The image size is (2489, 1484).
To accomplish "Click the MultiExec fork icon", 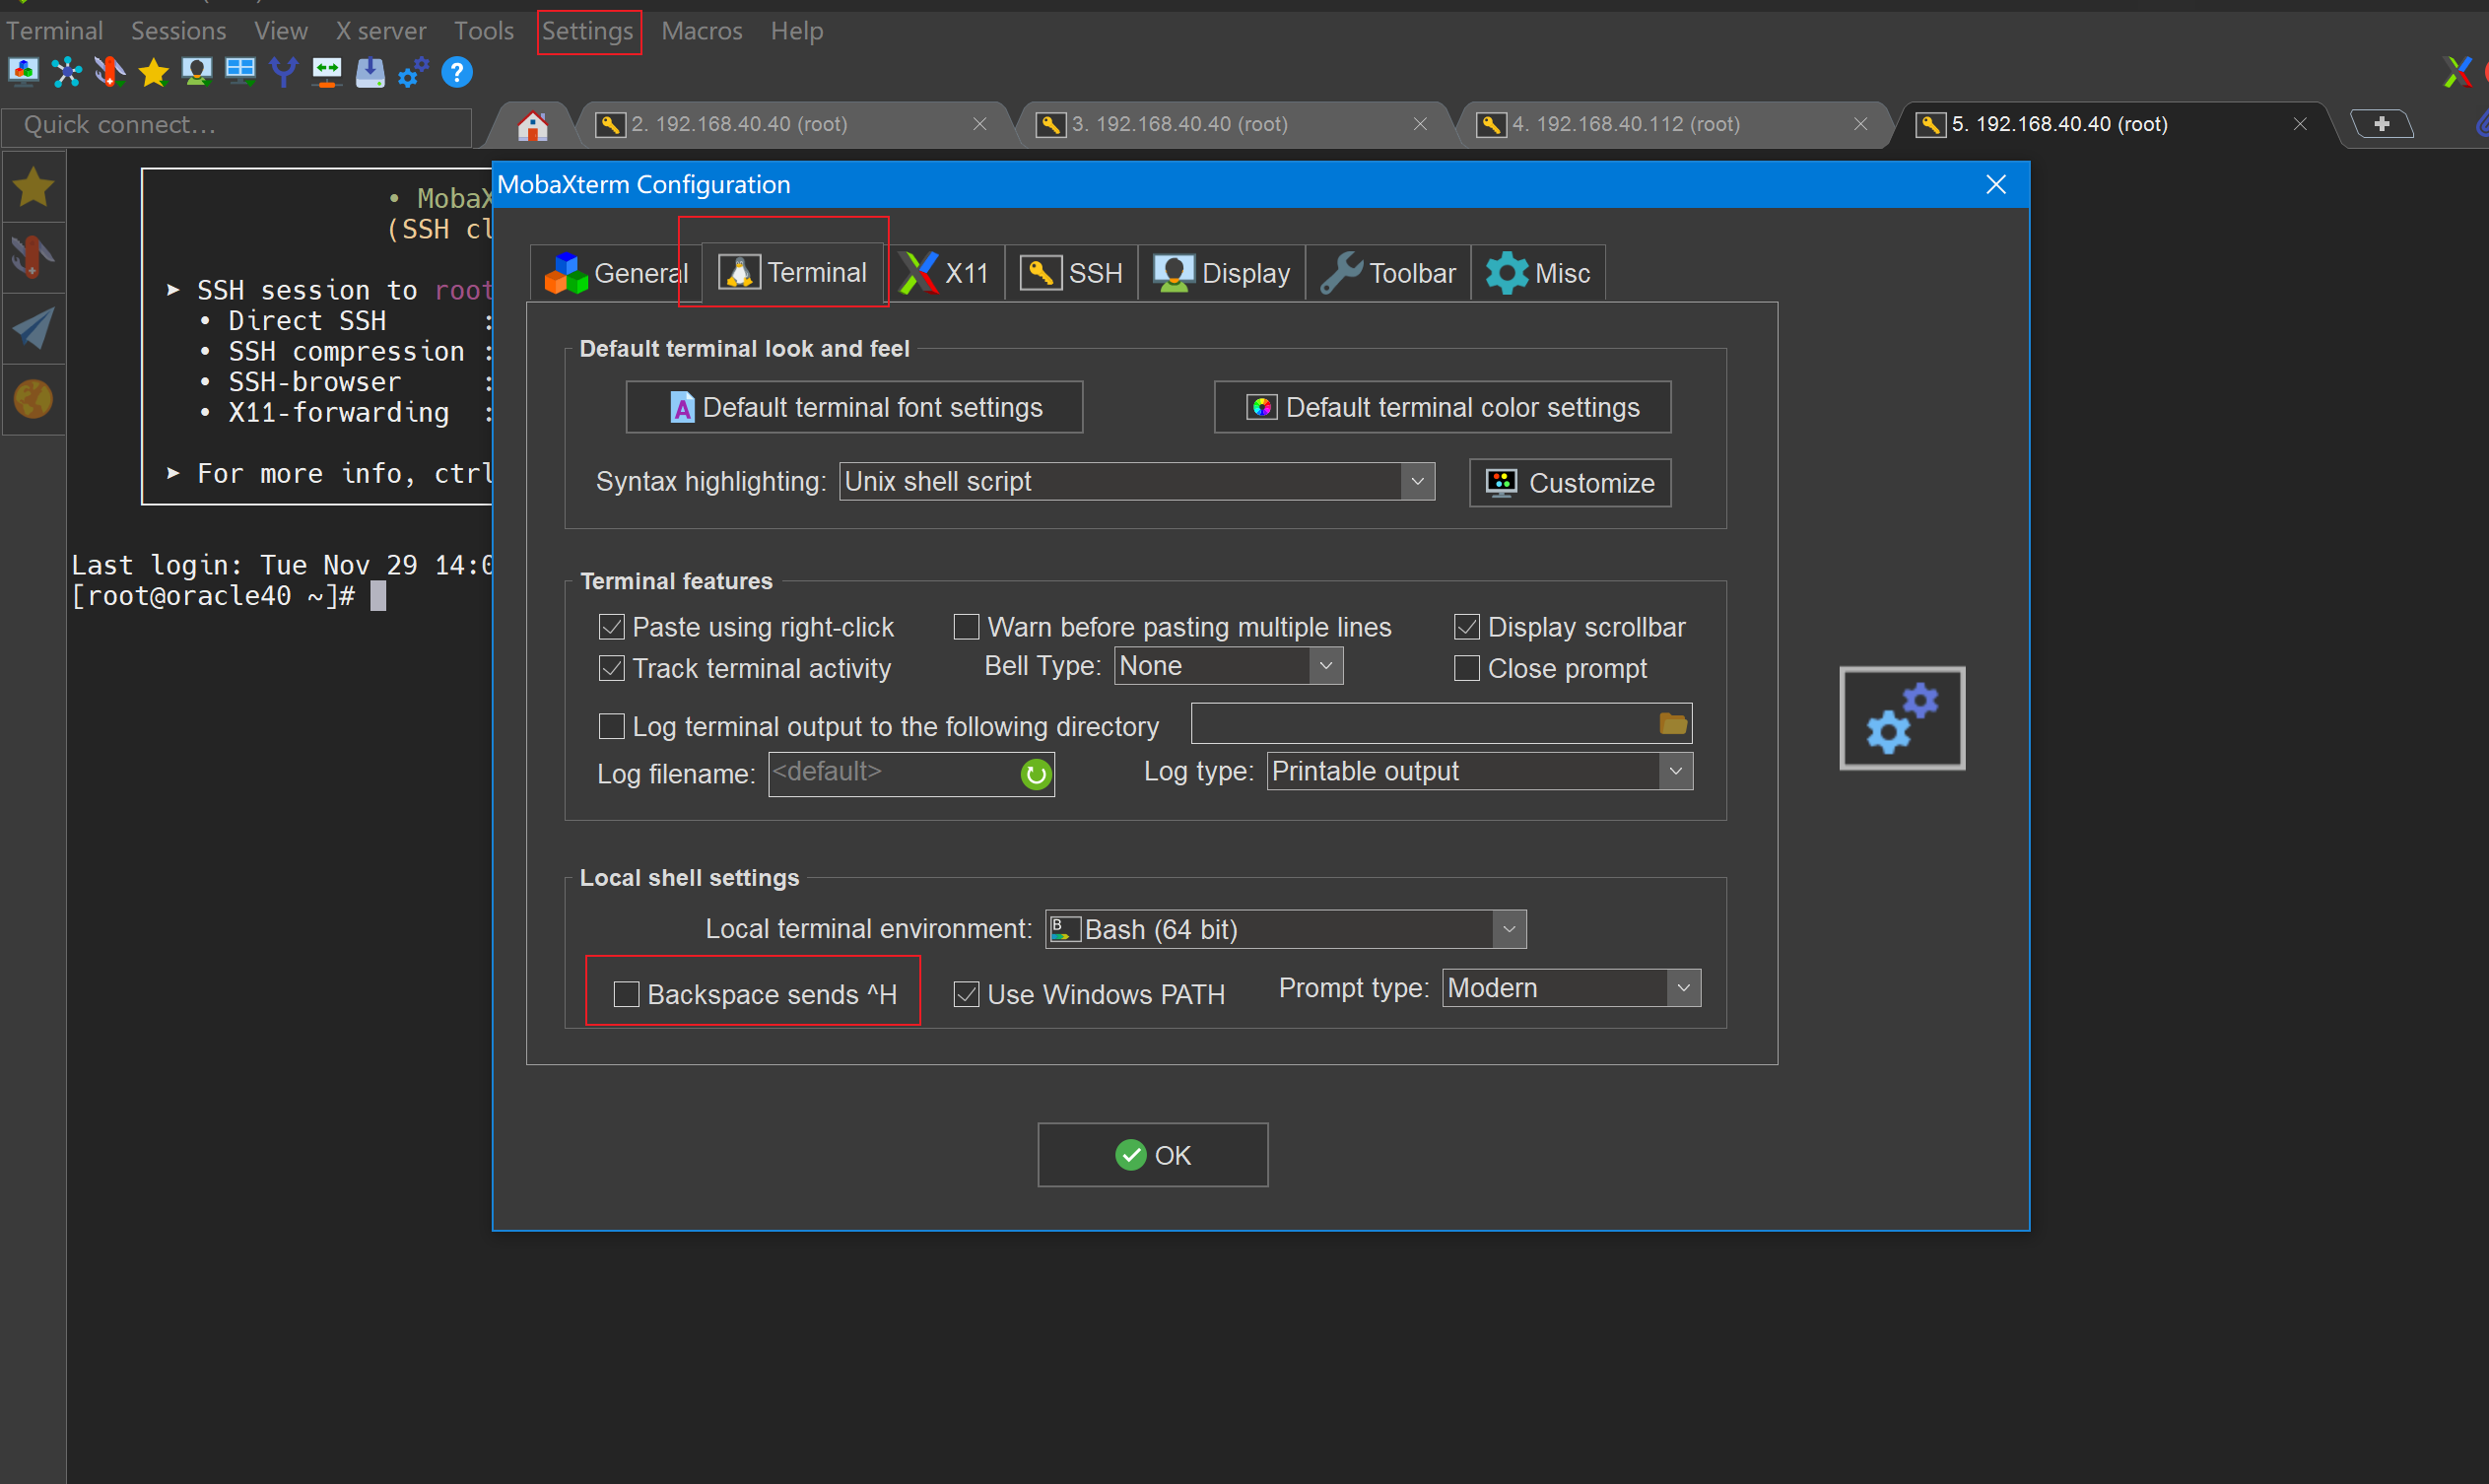I will pos(284,72).
